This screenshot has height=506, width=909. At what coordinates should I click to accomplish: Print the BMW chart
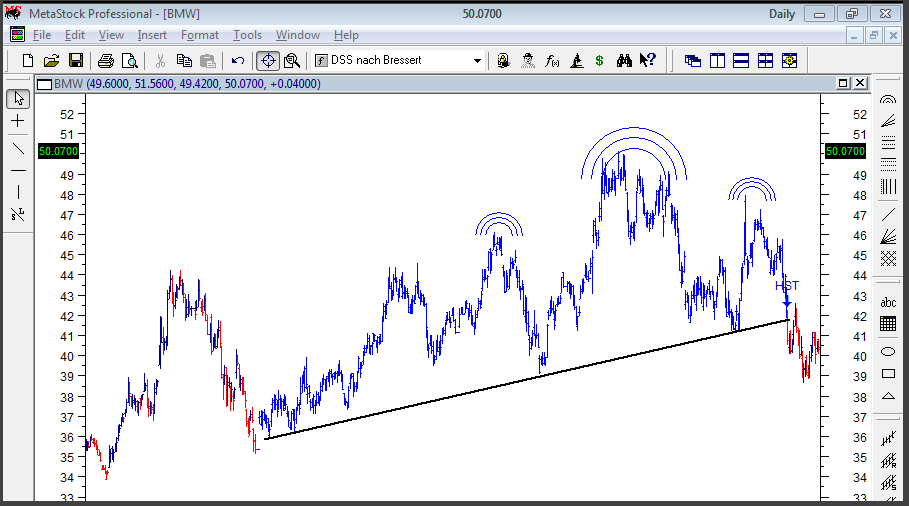[106, 60]
